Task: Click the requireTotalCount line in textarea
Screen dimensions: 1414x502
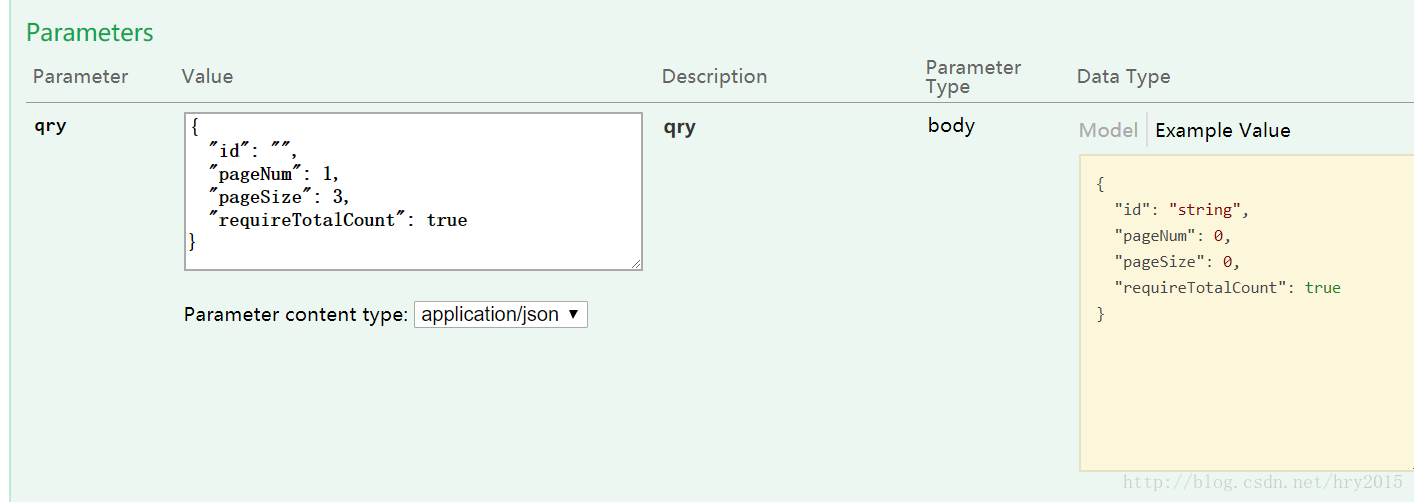Action: 337,219
